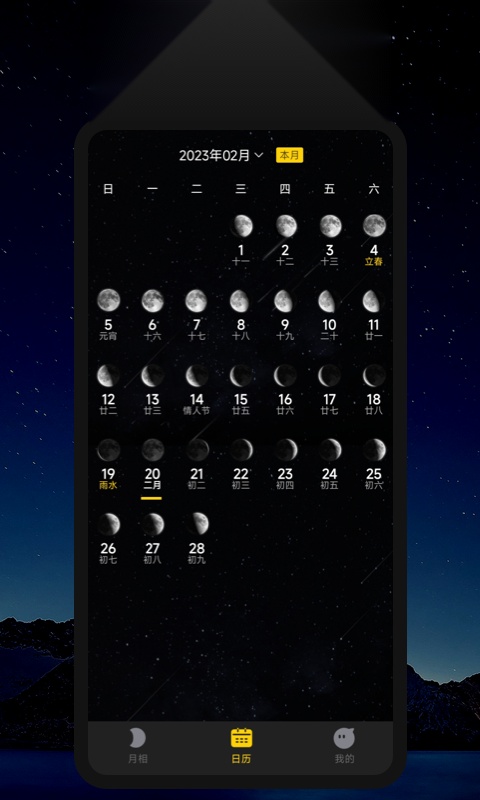The width and height of the screenshot is (480, 800).
Task: Select the crescent moon icon for February 16
Action: [285, 376]
